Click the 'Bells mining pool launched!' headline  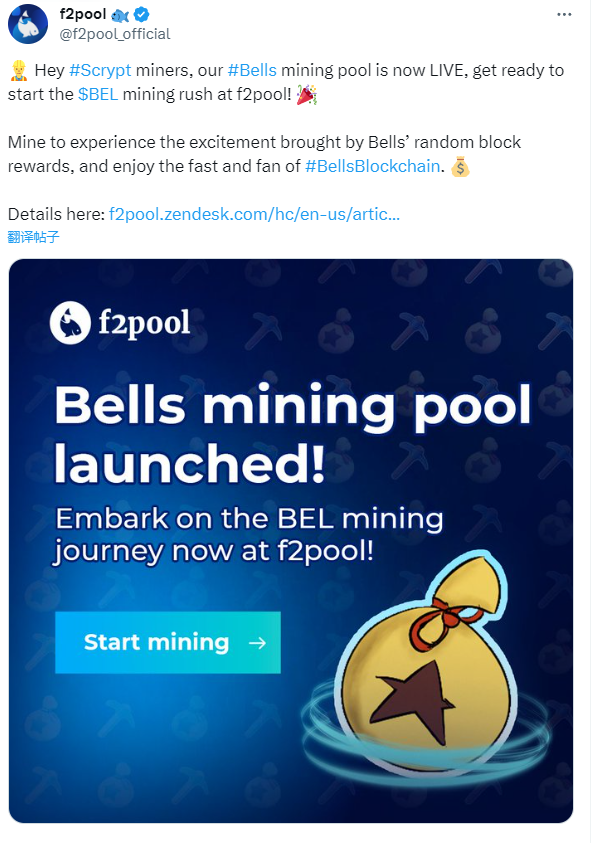(x=290, y=432)
